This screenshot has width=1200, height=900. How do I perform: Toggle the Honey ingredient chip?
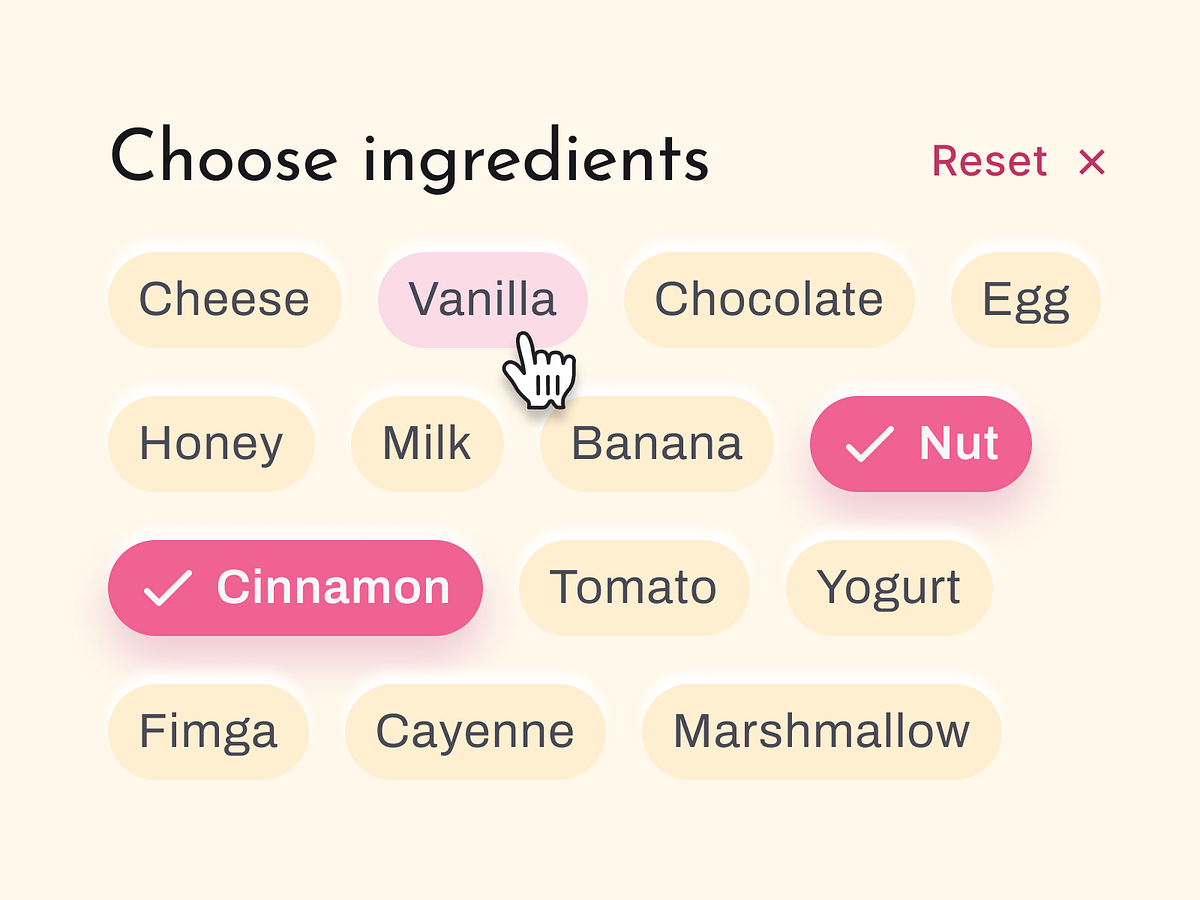click(x=211, y=443)
